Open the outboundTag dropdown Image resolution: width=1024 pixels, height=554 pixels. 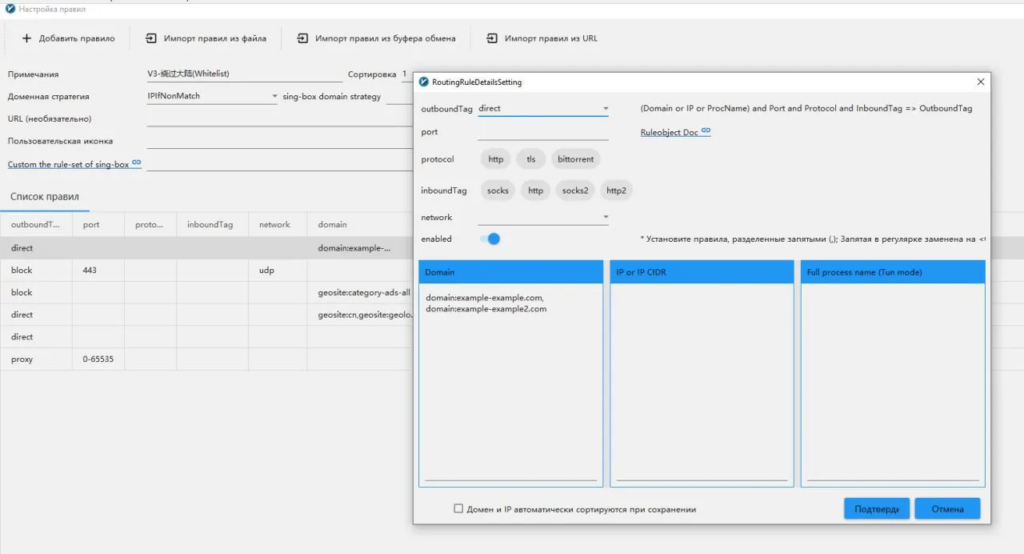(604, 108)
